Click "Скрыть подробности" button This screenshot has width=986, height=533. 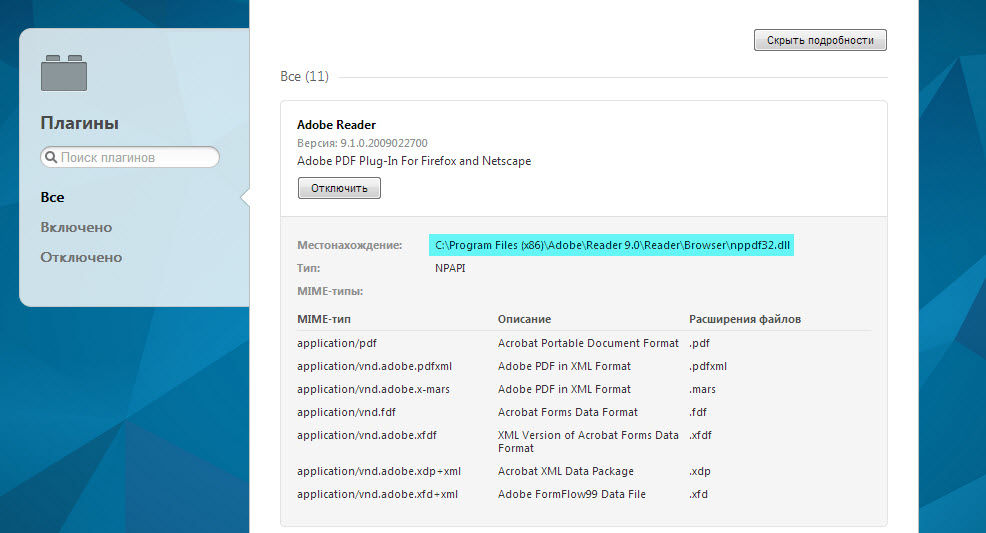[x=820, y=40]
